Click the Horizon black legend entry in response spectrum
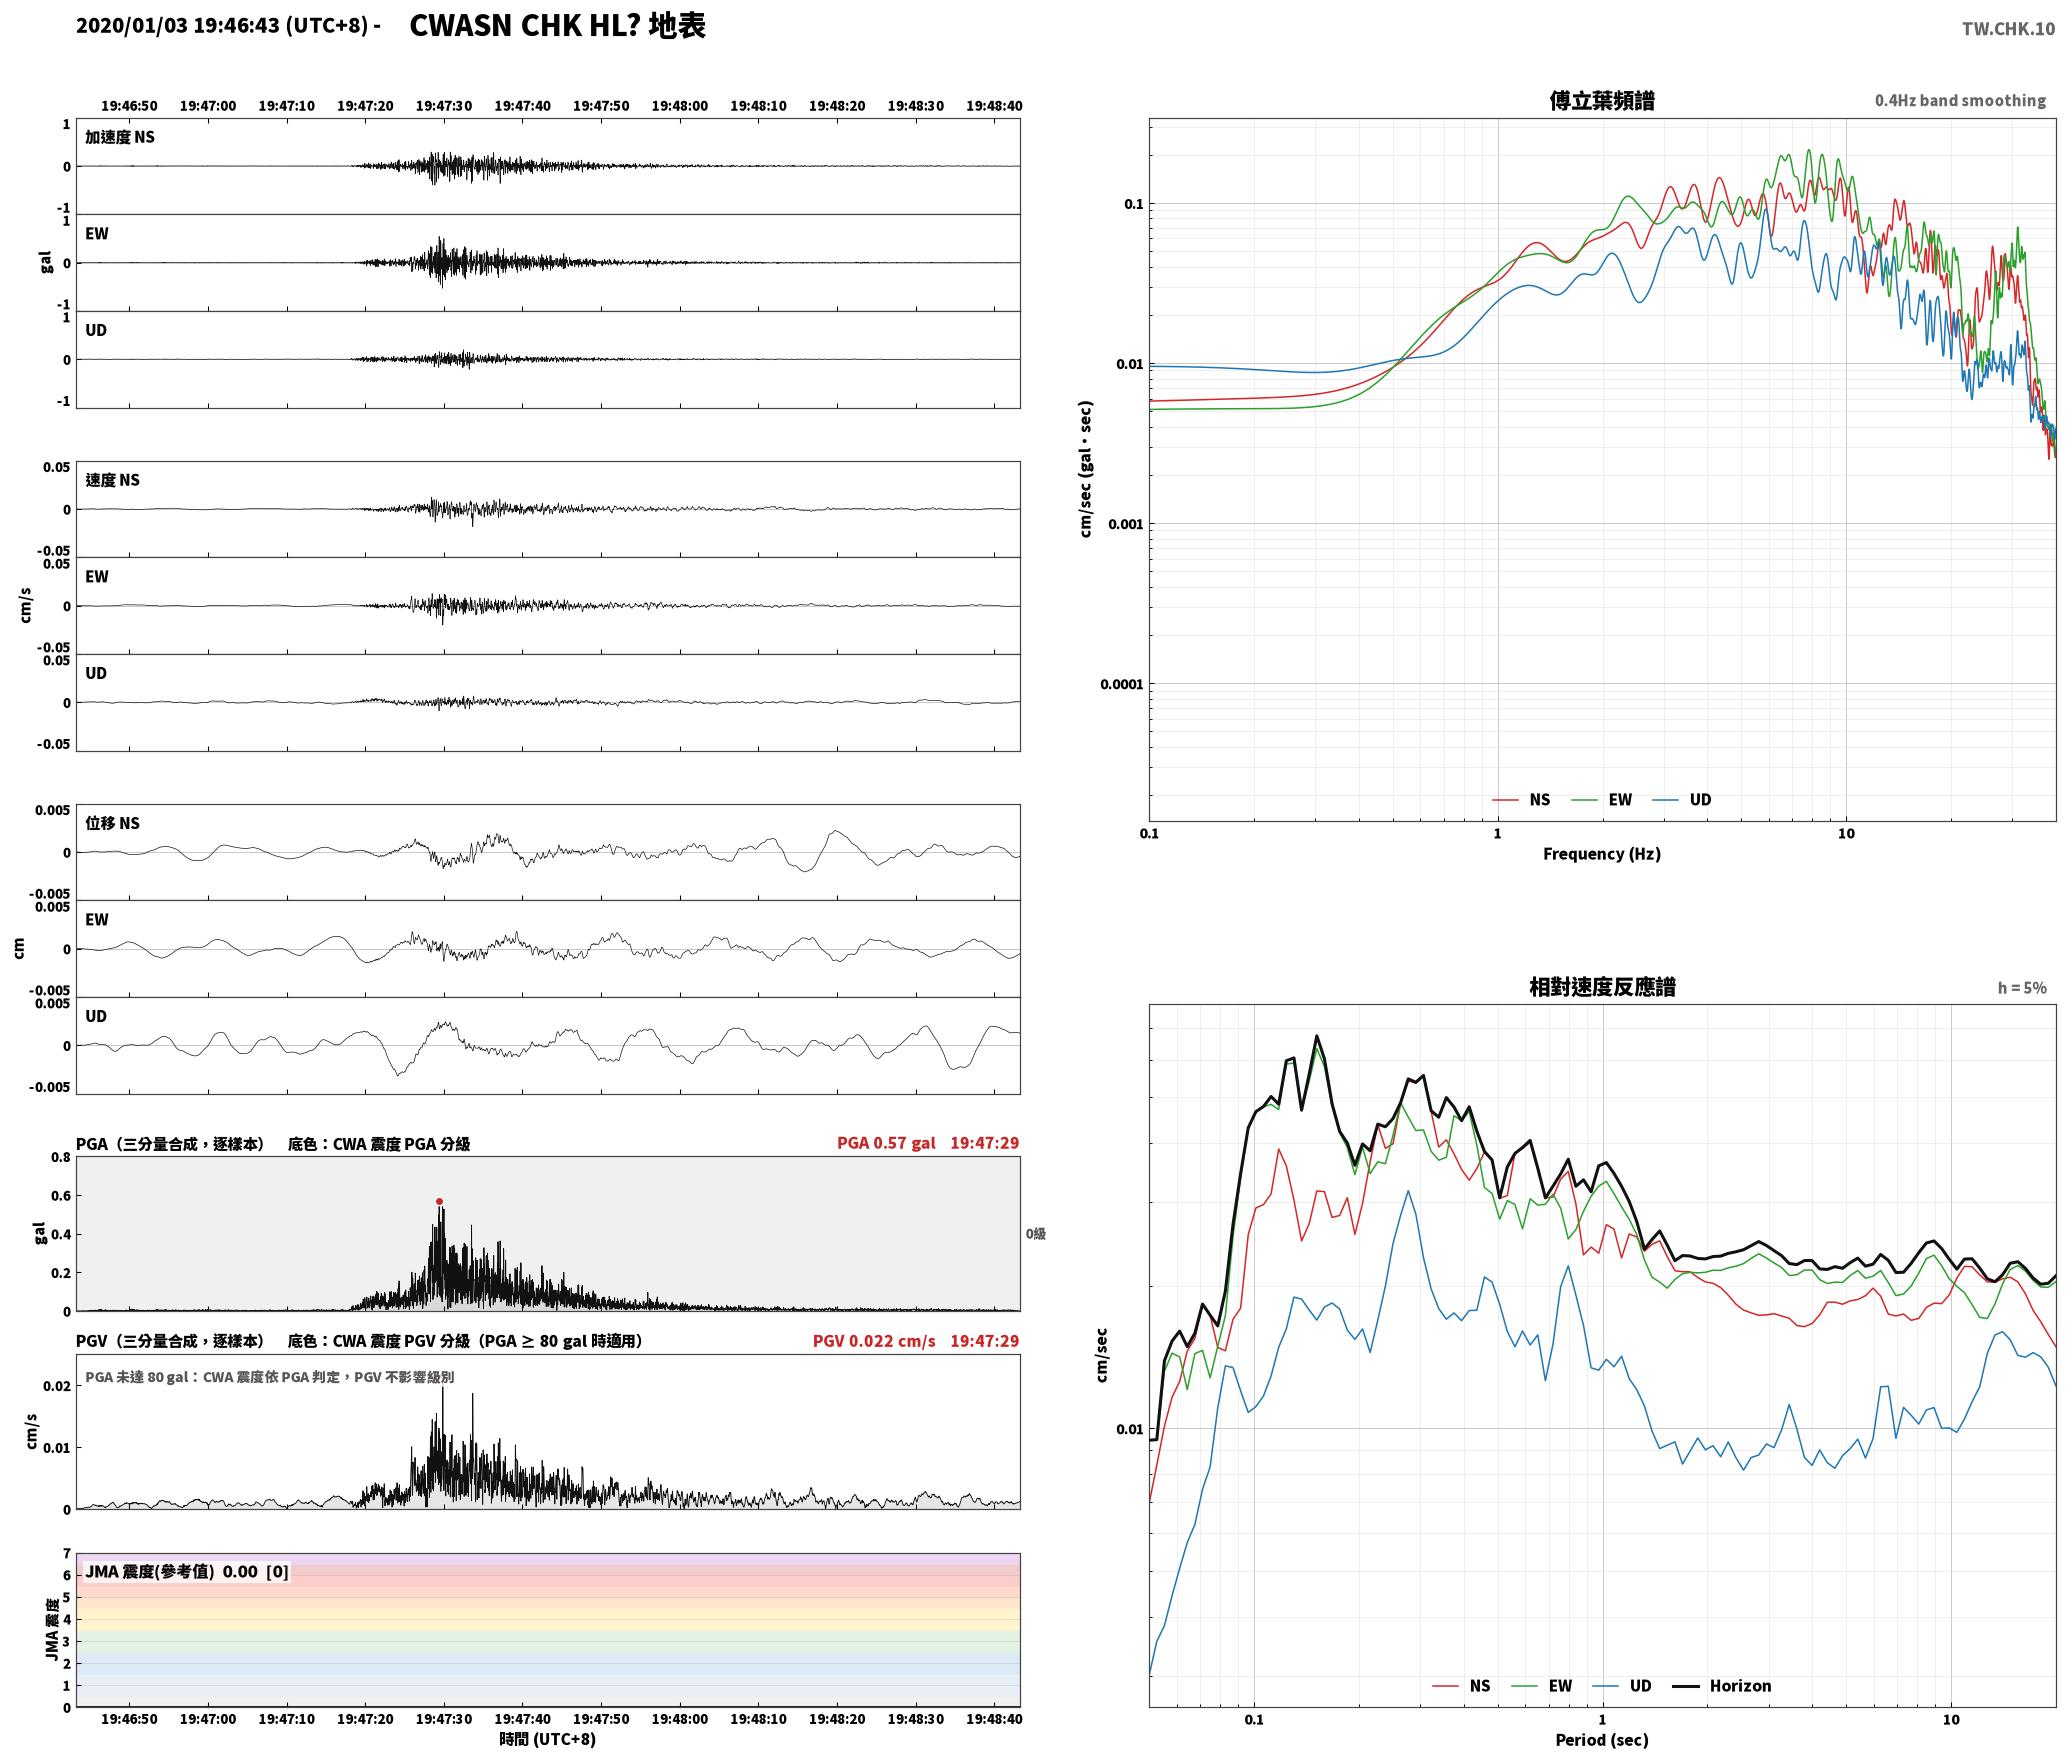 tap(1722, 1686)
